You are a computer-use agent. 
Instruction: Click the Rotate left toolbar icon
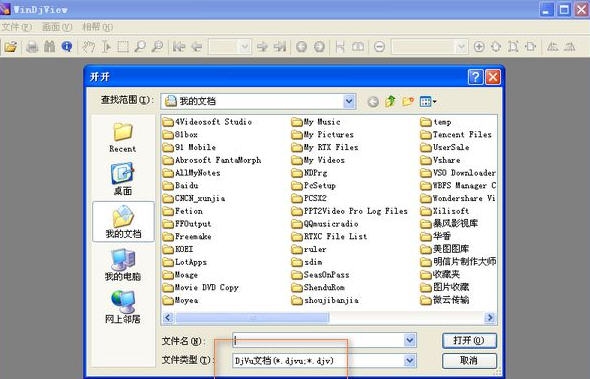click(552, 47)
